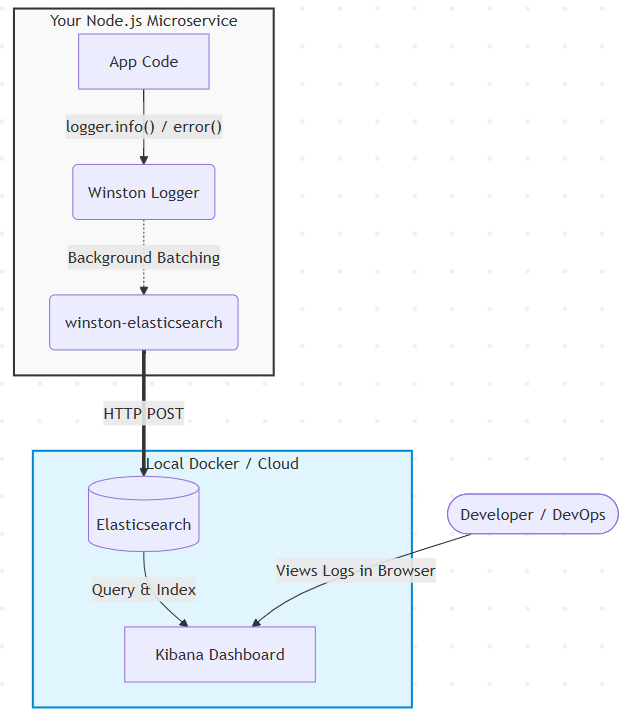Click the 'Your Node.js Microservice' group title
The image size is (625, 715).
coord(144,21)
